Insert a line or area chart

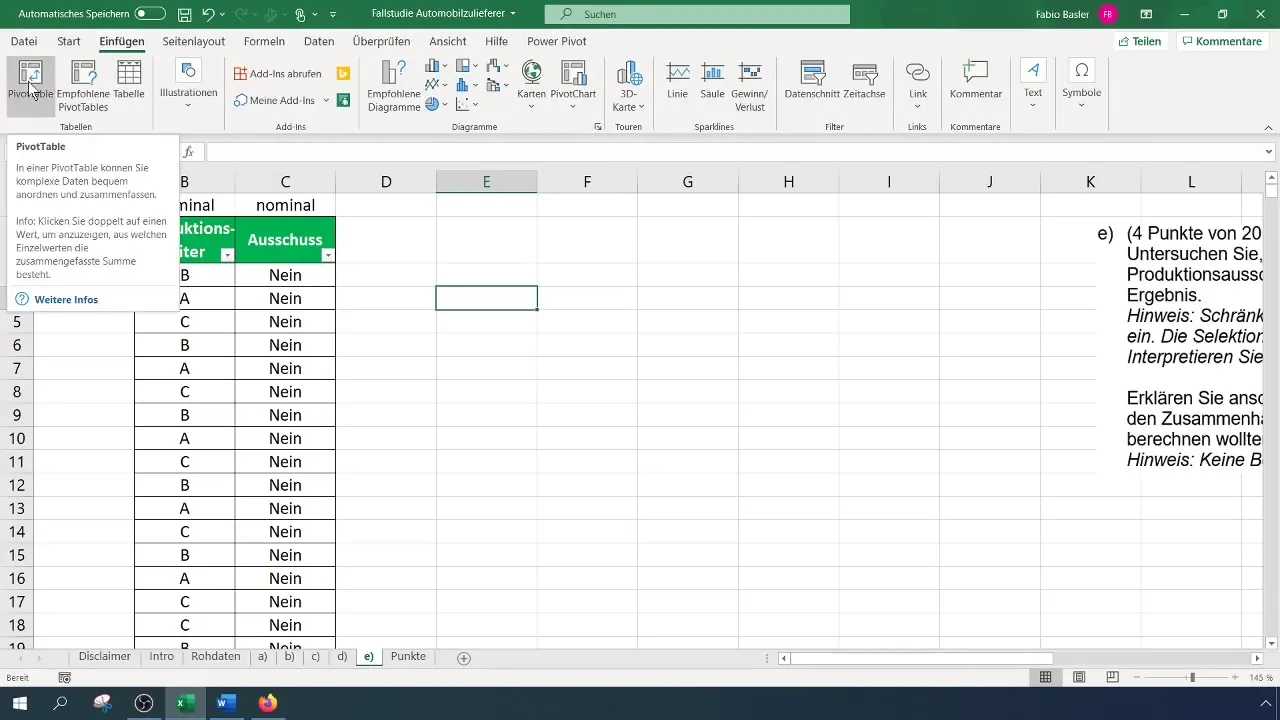[436, 85]
